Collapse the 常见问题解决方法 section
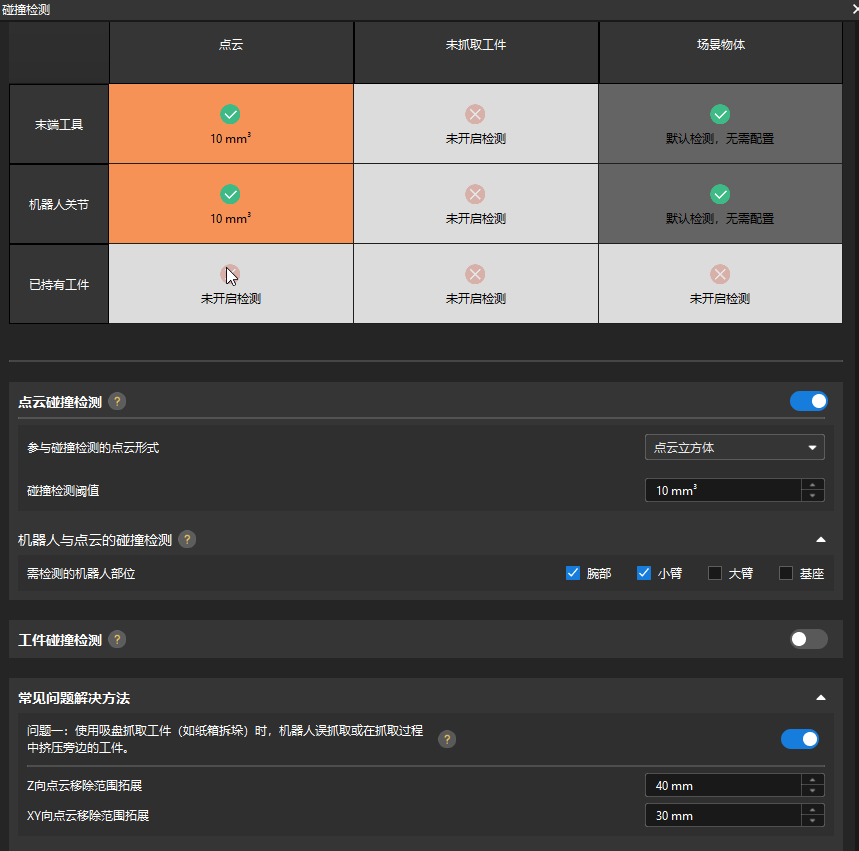Viewport: 859px width, 851px height. pos(821,699)
